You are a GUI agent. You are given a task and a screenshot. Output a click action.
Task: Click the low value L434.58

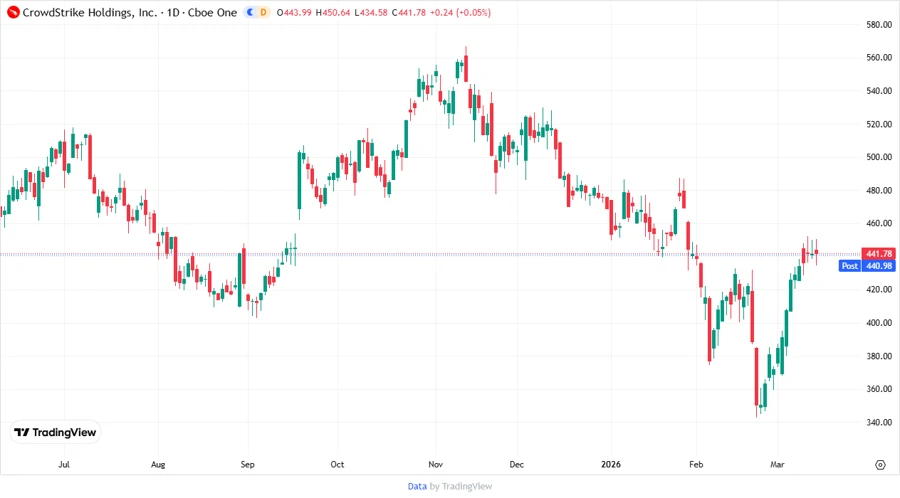371,13
